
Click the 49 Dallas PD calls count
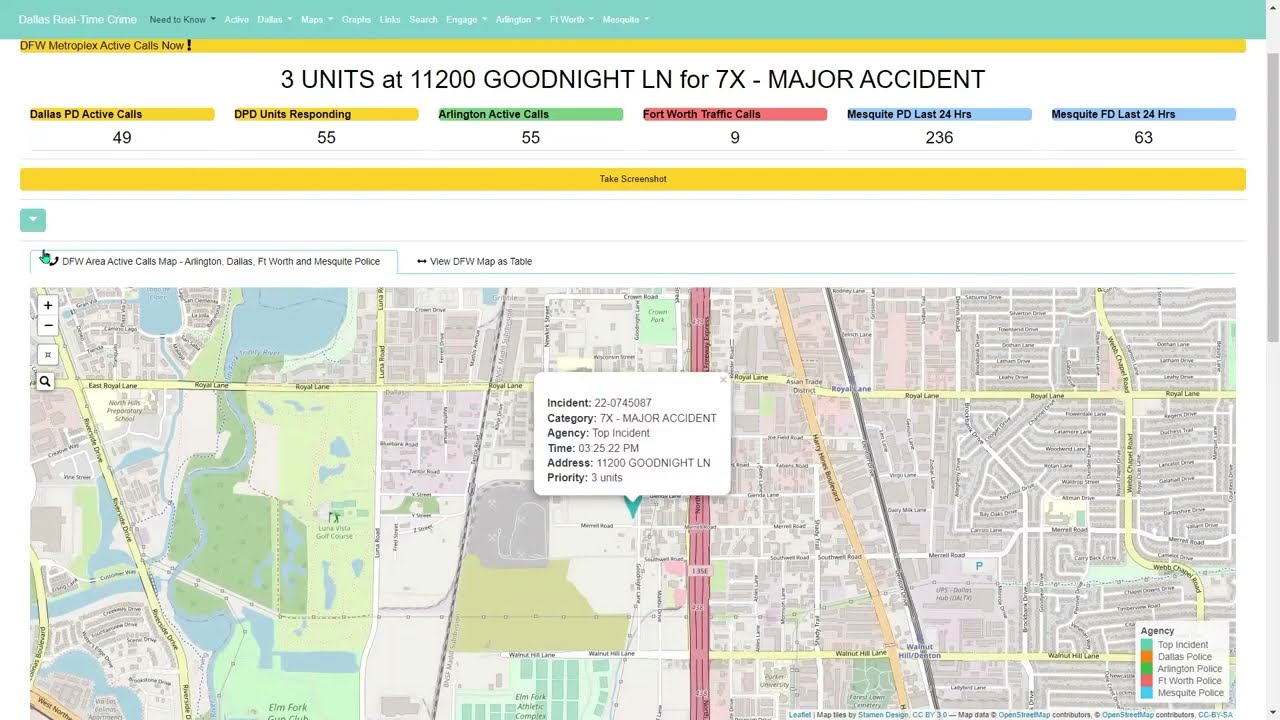[122, 138]
